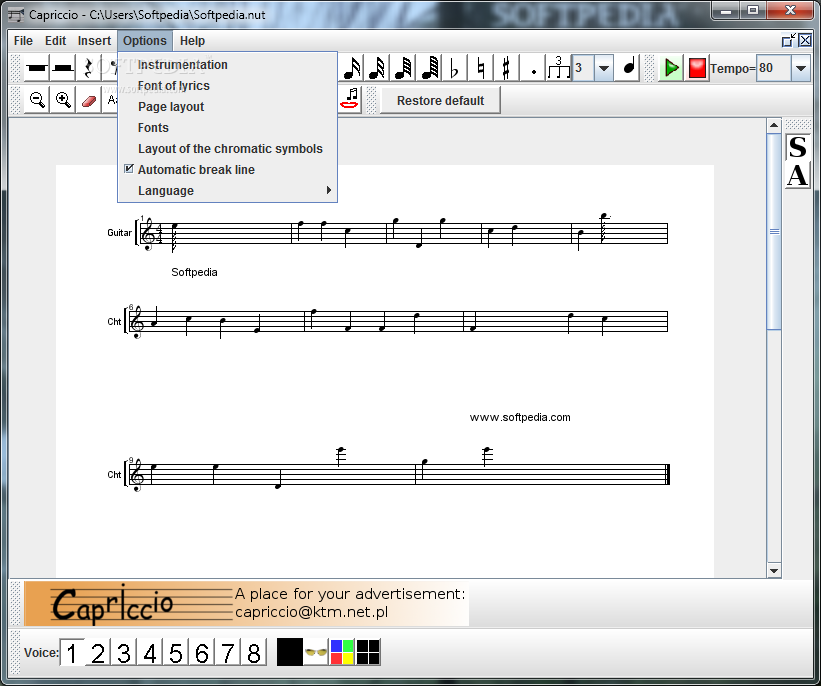821x686 pixels.
Task: Select voice 5
Action: (x=175, y=653)
